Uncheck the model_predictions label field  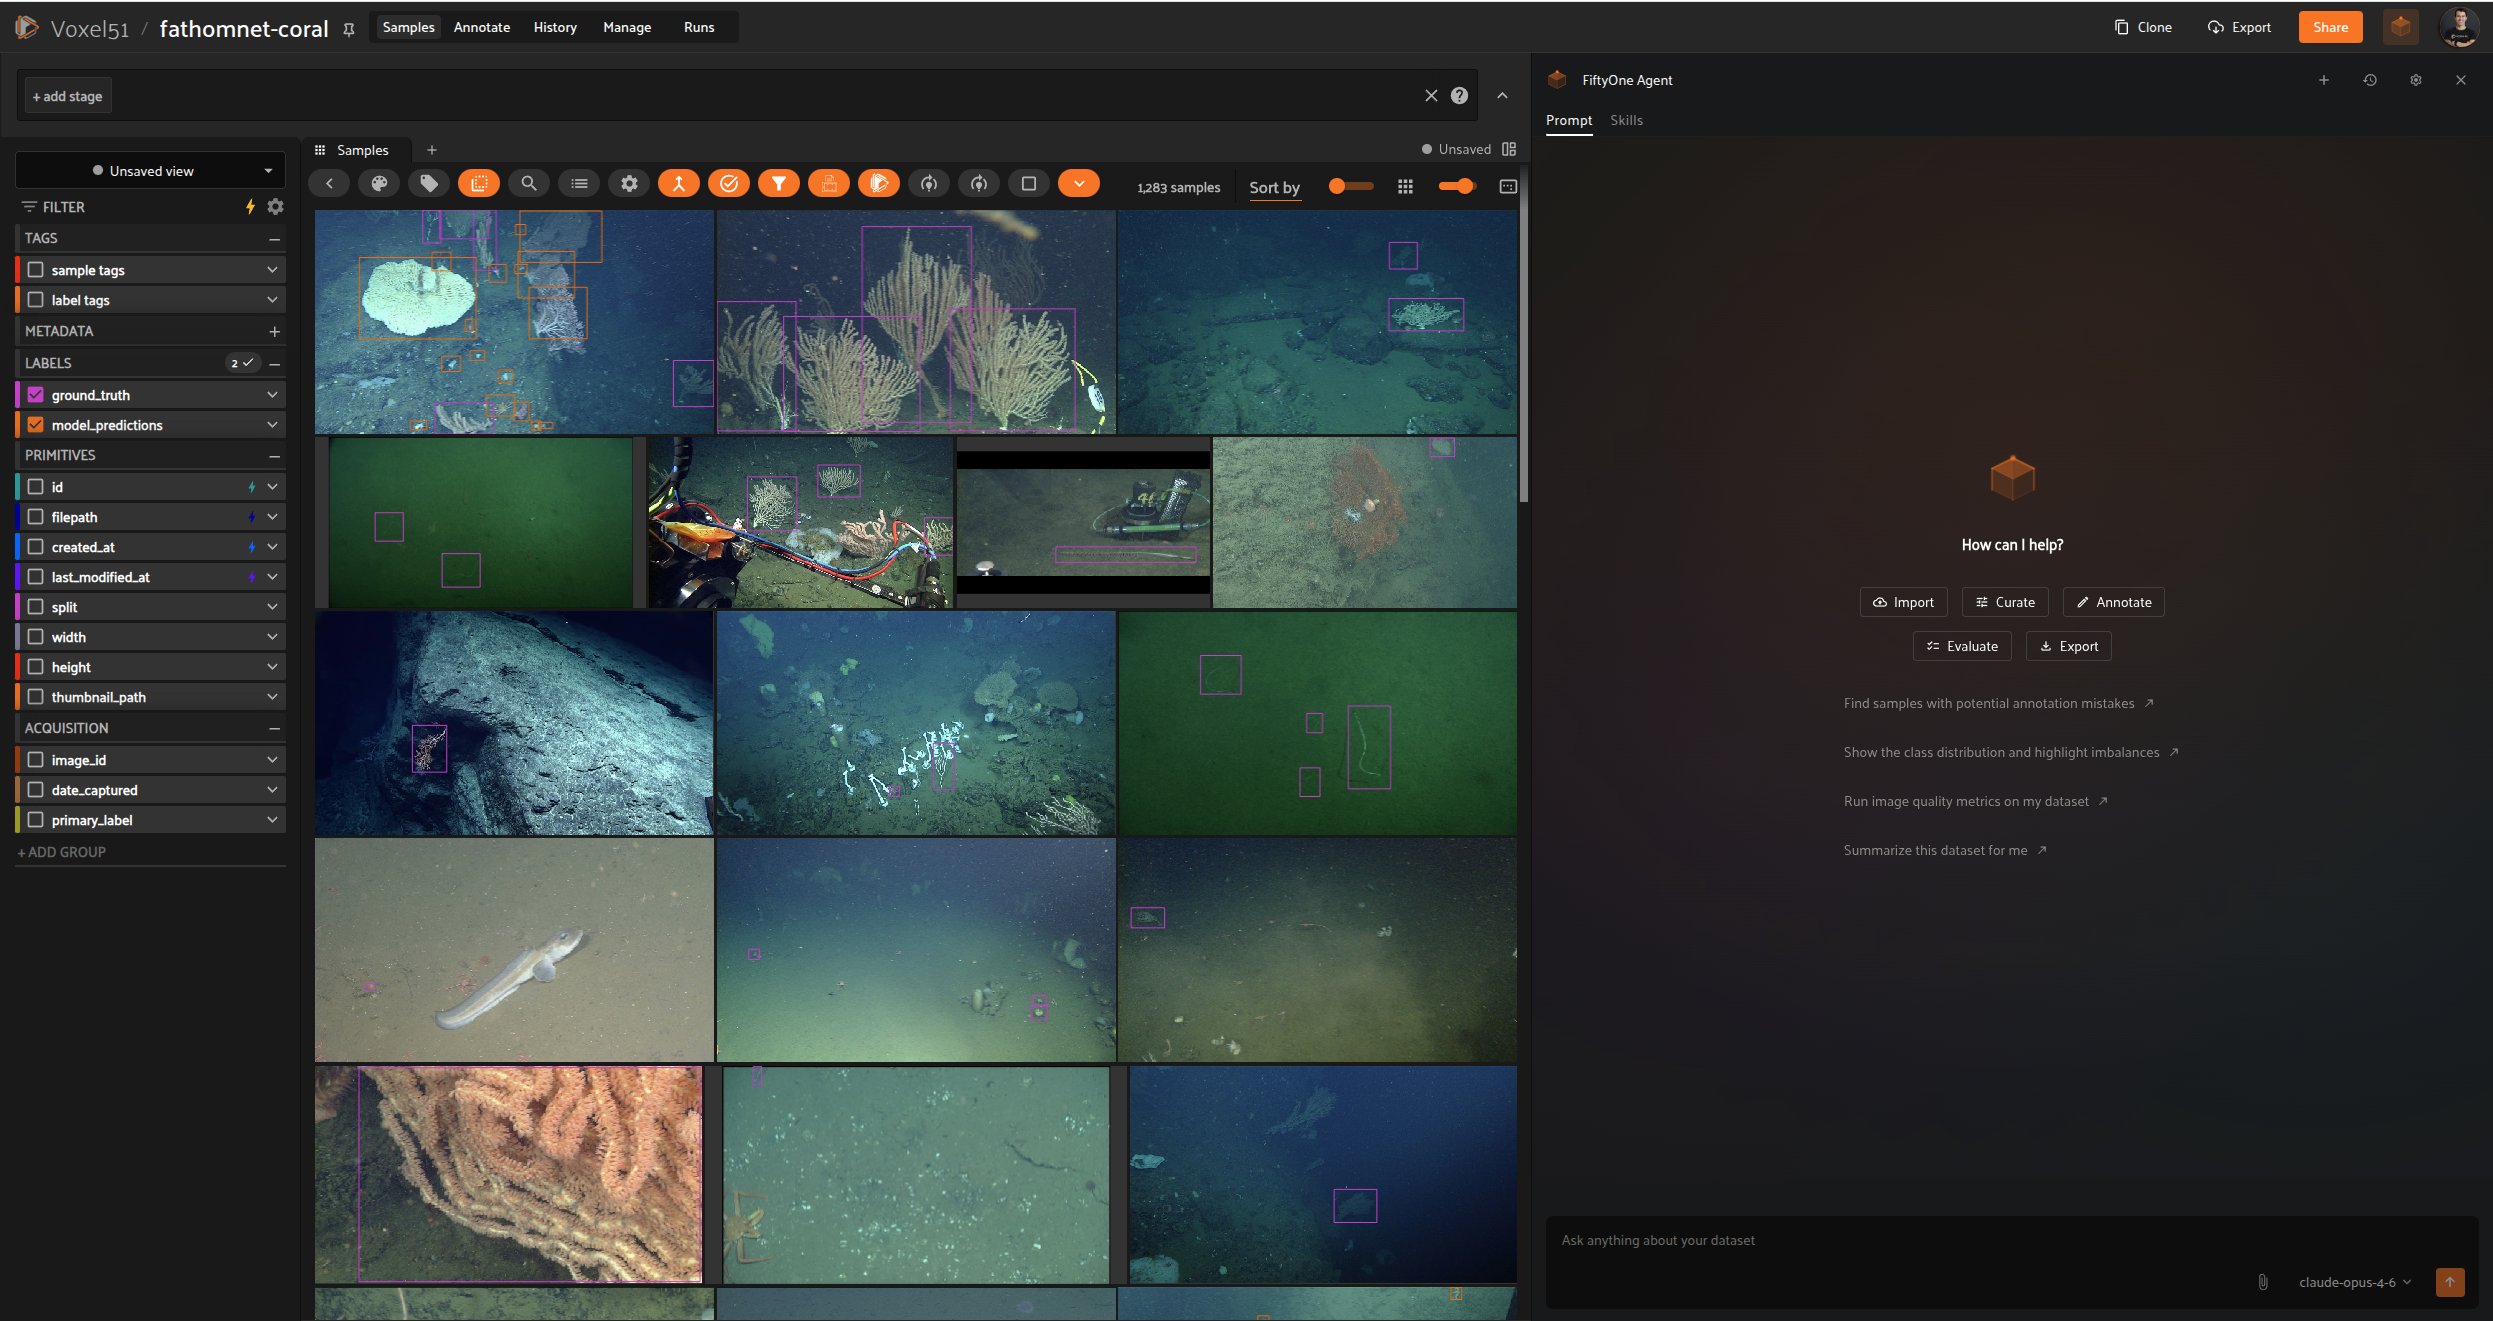pos(36,424)
